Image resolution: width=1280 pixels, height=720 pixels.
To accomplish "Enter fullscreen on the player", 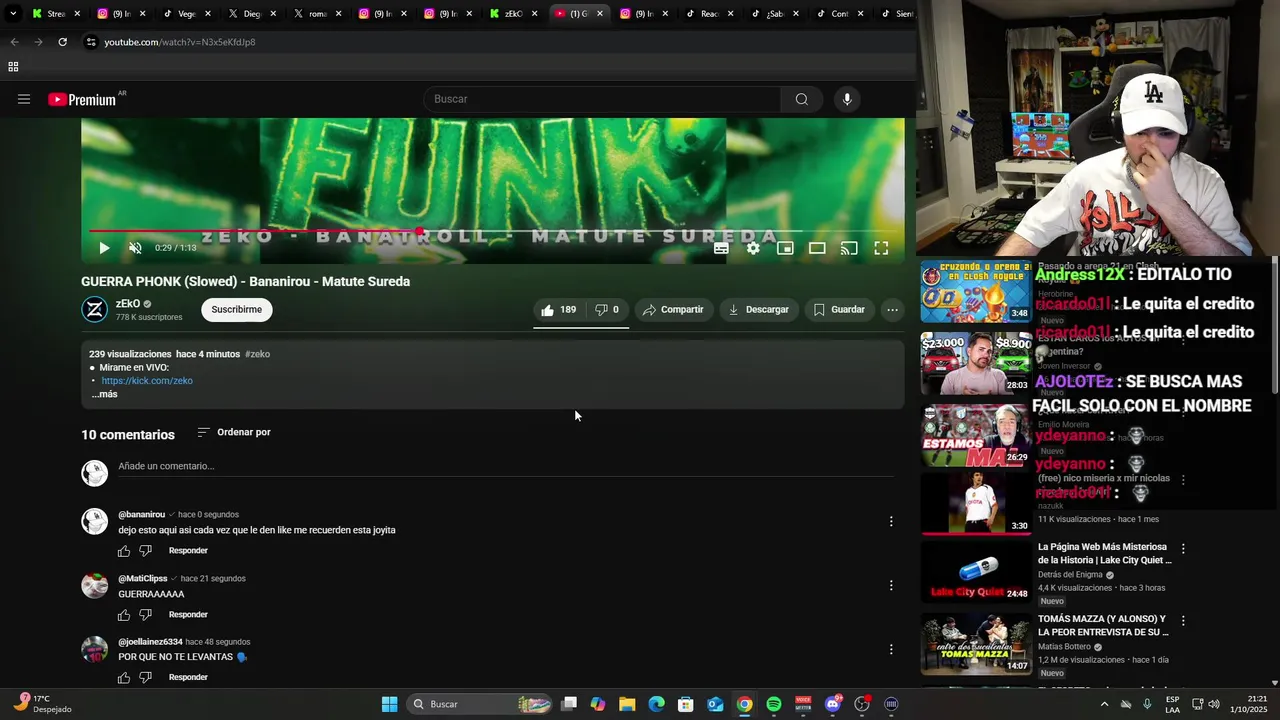I will click(881, 248).
